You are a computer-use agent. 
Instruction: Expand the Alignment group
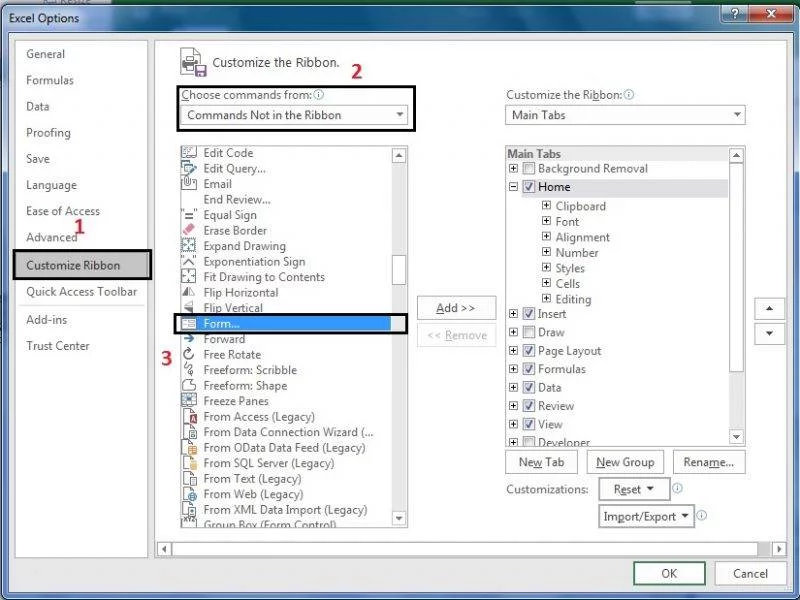click(546, 236)
